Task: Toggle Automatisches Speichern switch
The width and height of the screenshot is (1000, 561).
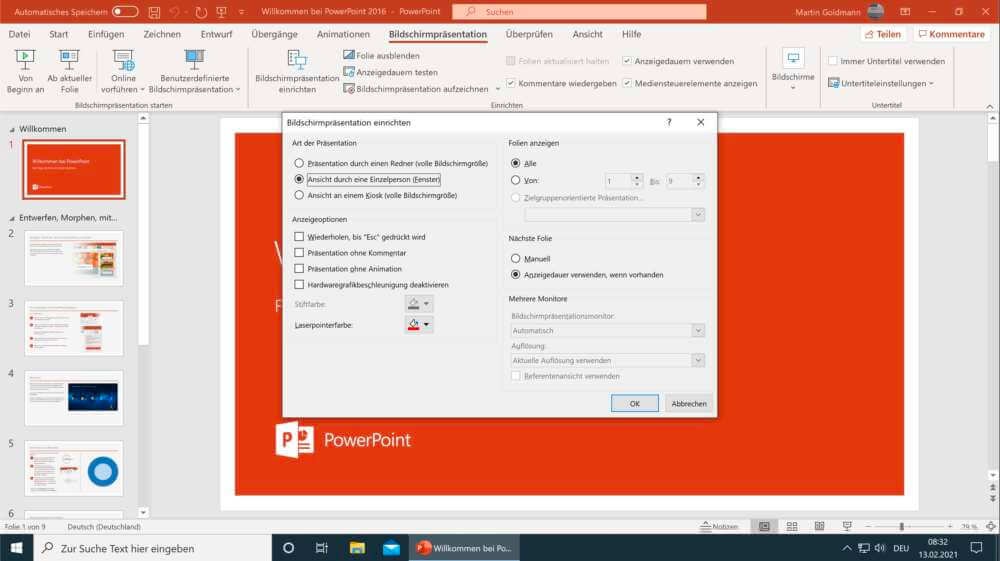Action: click(x=124, y=11)
